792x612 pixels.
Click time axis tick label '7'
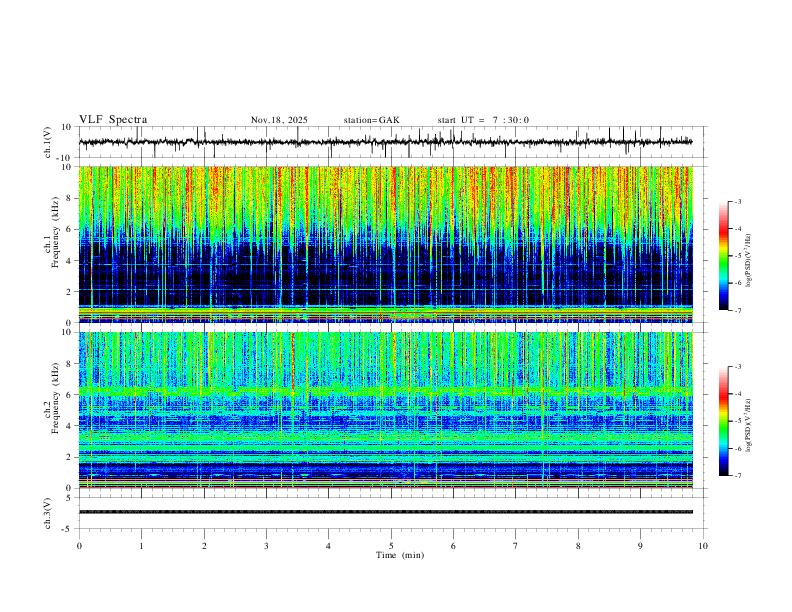516,546
